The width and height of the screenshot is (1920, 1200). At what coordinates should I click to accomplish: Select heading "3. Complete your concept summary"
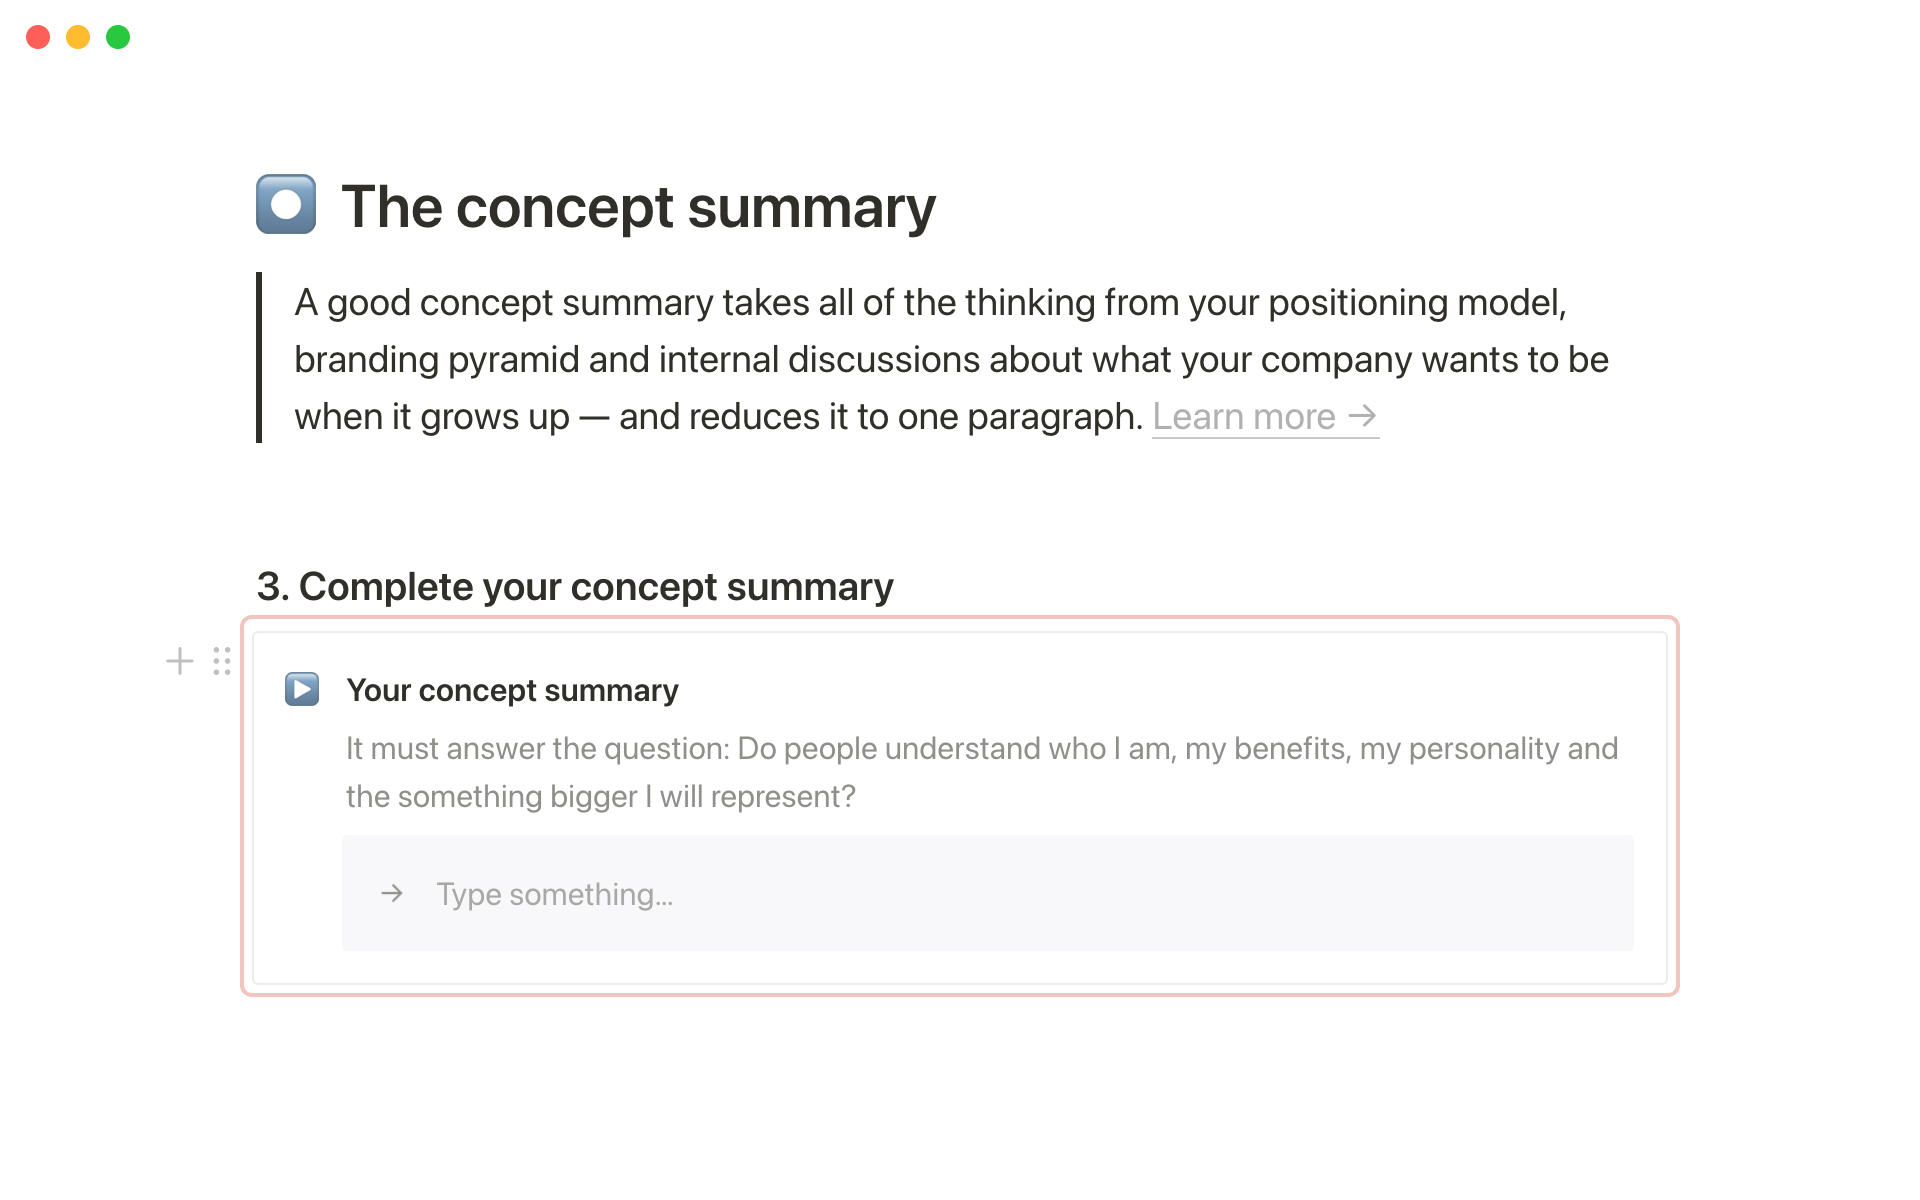[x=575, y=587]
